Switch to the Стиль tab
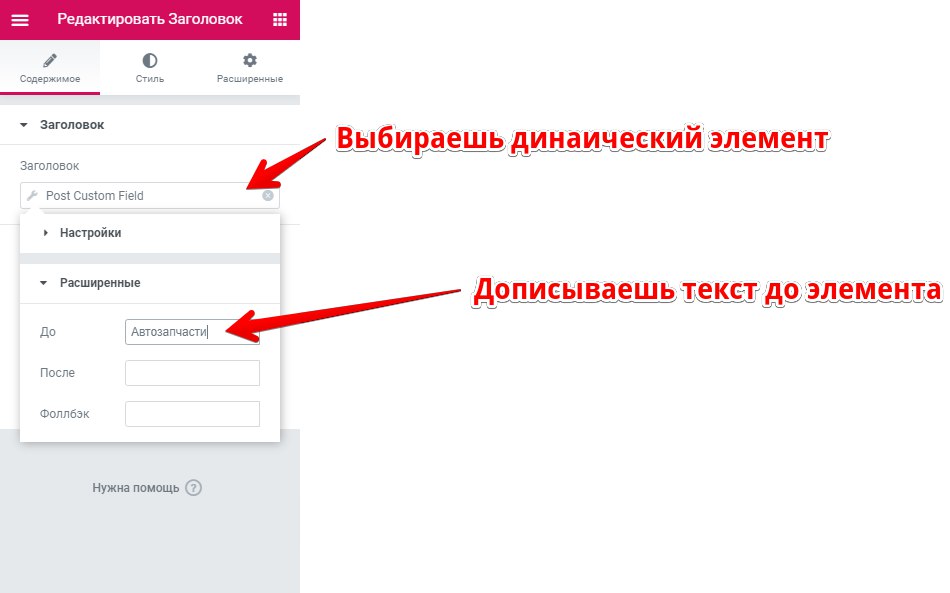 (150, 68)
